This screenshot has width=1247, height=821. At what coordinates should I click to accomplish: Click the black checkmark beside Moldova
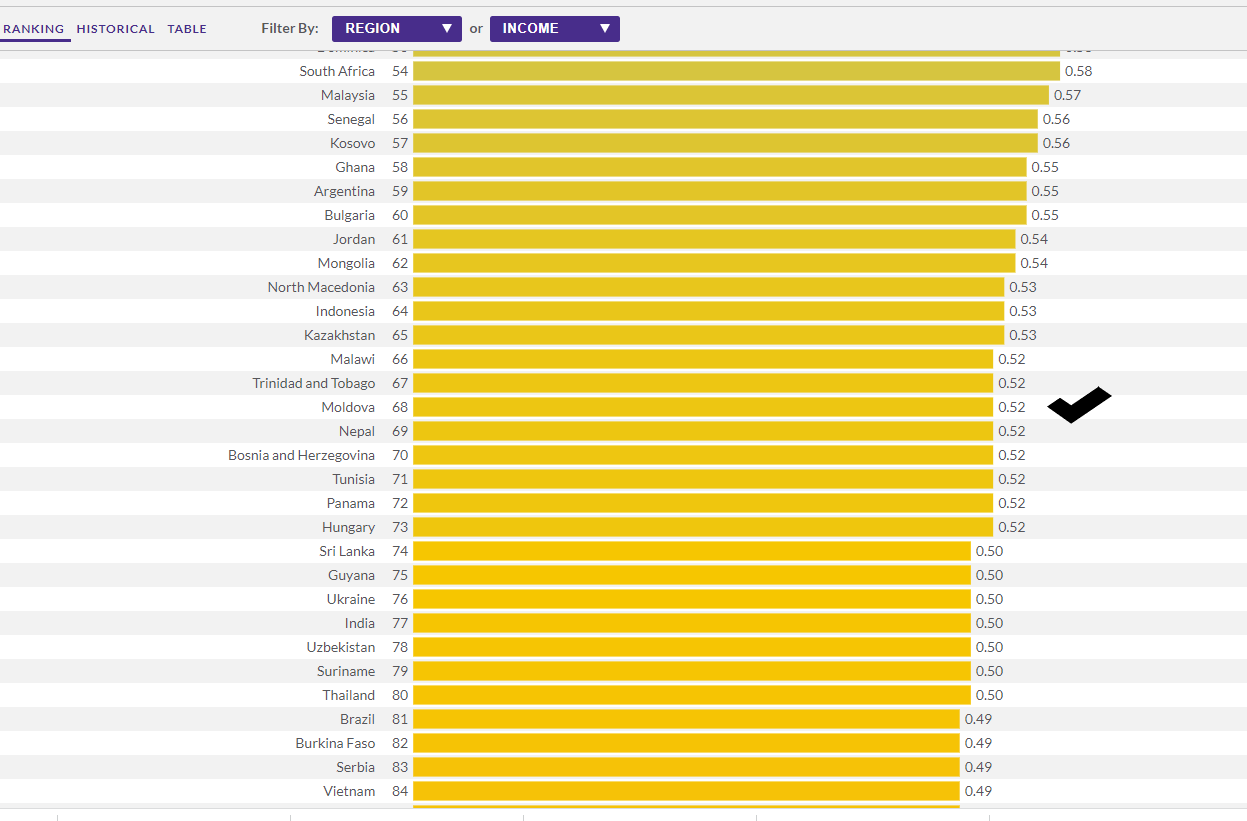pos(1078,405)
